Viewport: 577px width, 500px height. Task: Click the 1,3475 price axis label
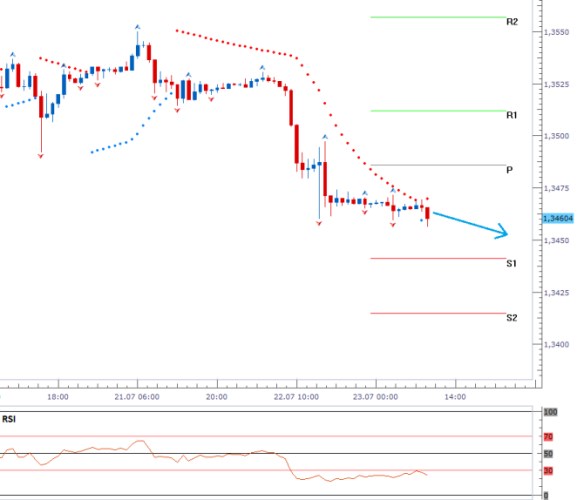point(556,188)
